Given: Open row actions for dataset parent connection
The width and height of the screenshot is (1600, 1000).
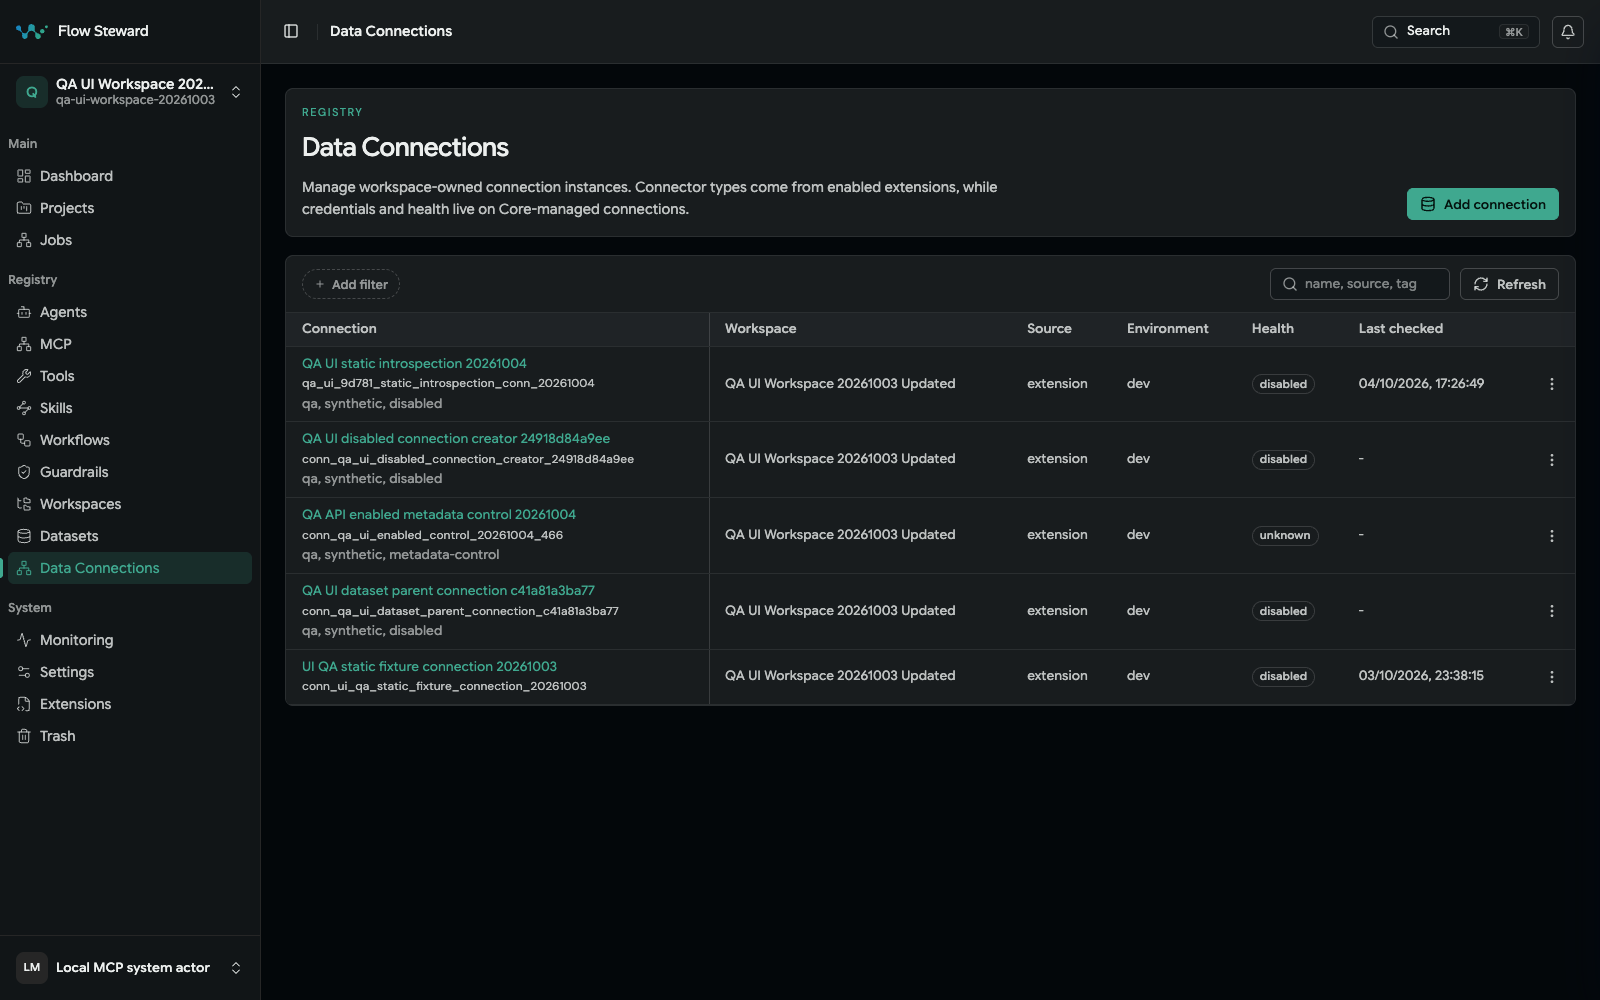Looking at the screenshot, I should pos(1551,611).
